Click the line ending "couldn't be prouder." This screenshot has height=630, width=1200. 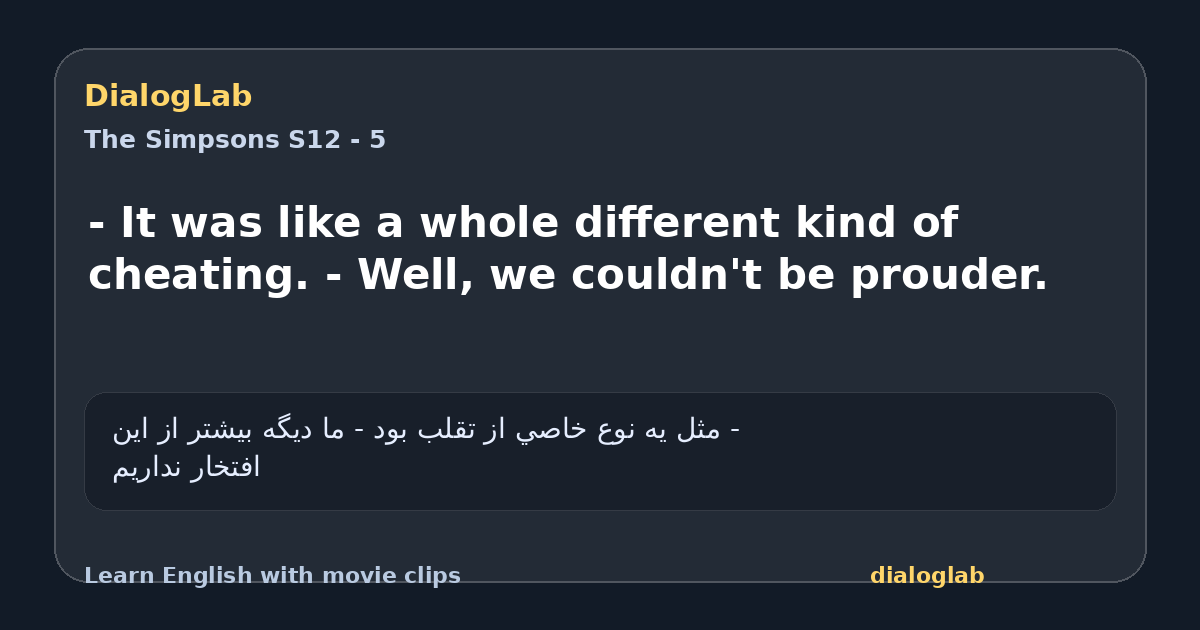click(x=568, y=275)
